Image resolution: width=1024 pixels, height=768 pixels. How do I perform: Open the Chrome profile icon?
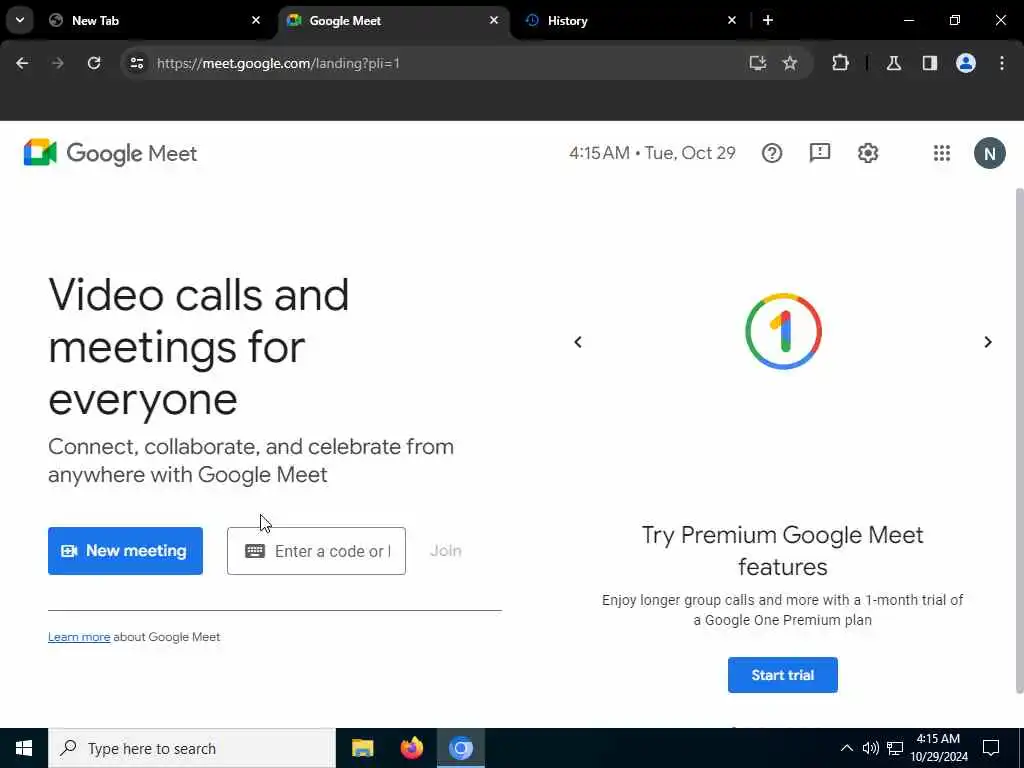coord(965,63)
